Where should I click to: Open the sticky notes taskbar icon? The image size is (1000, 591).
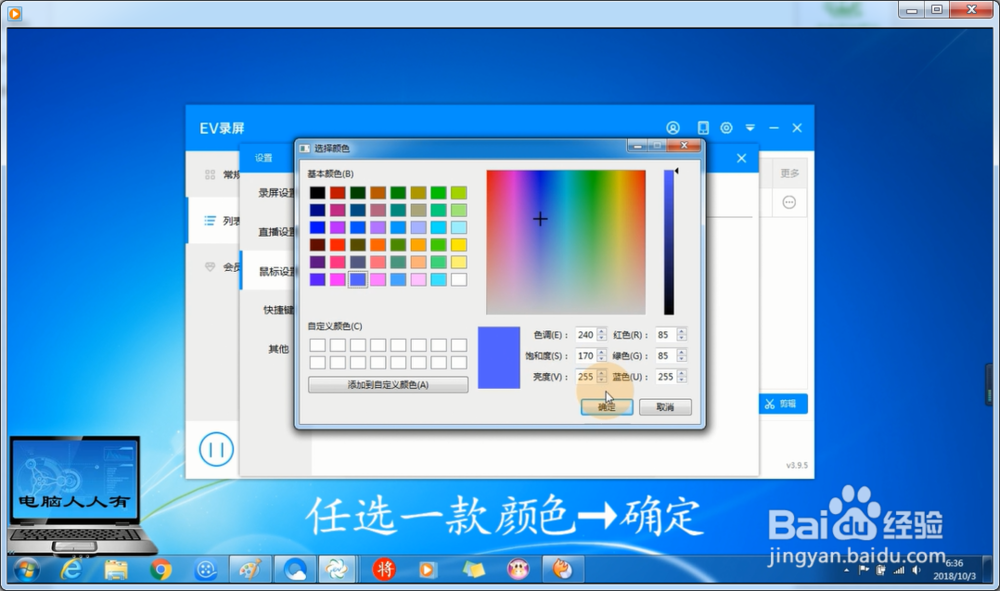[473, 569]
